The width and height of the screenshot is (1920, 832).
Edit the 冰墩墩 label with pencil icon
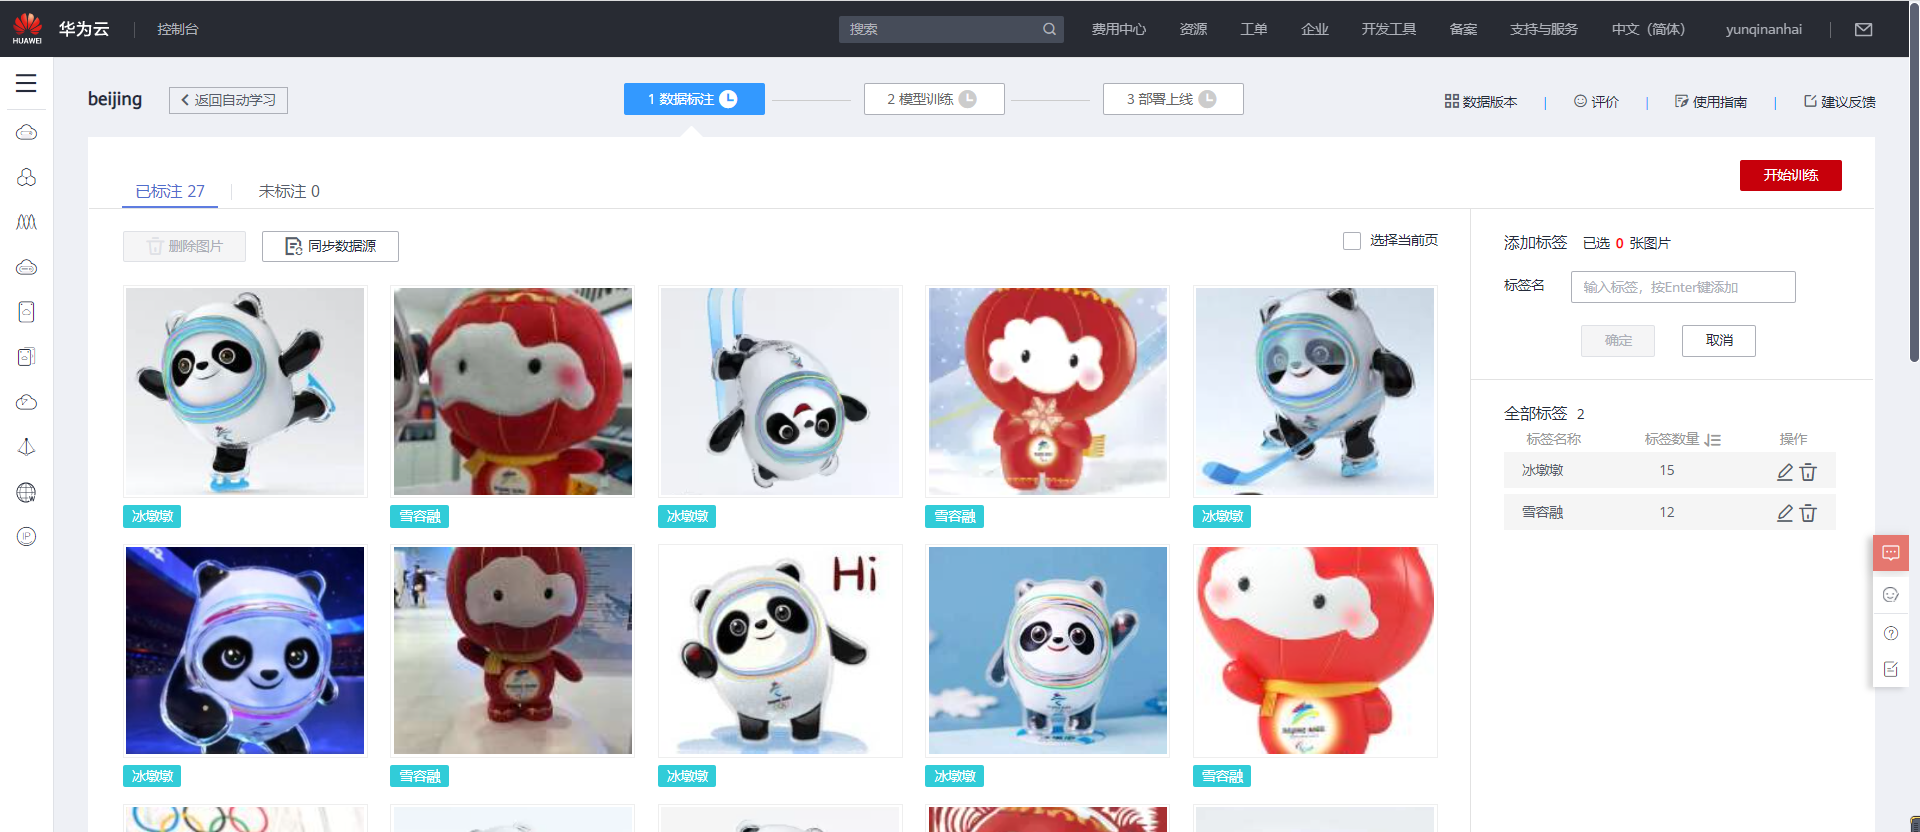click(x=1785, y=471)
